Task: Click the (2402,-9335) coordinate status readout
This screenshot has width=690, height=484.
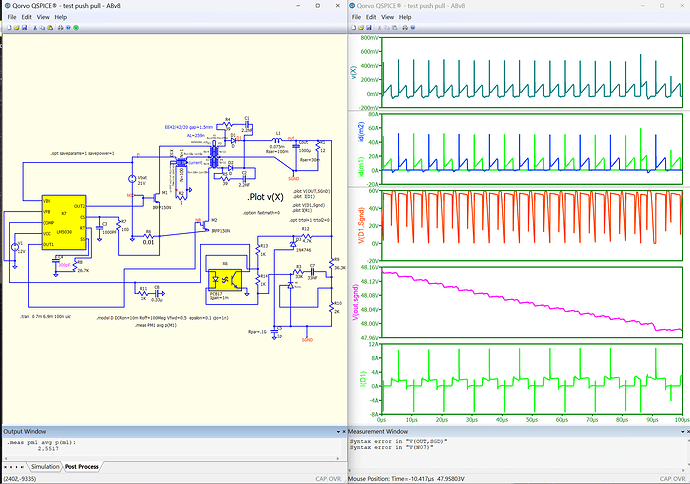Action: point(19,479)
